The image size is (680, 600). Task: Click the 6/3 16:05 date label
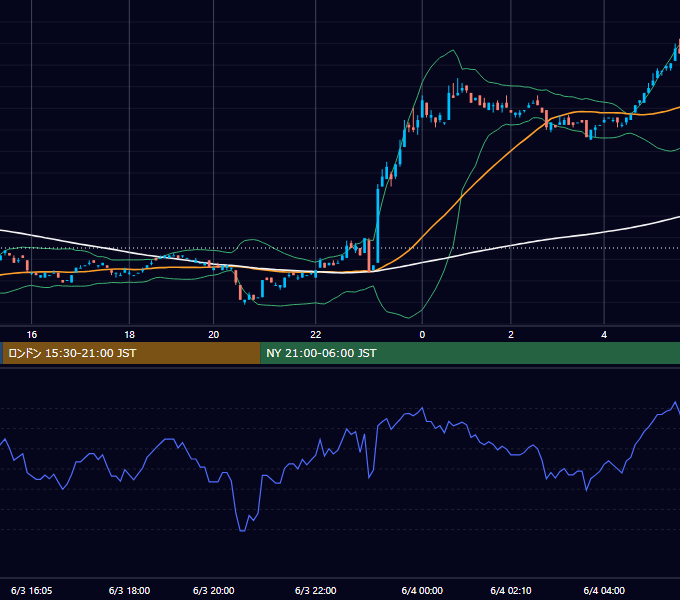(x=32, y=590)
